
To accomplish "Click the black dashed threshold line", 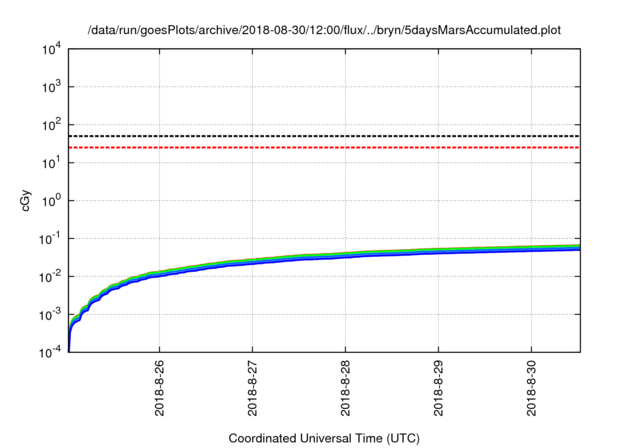I will [324, 136].
